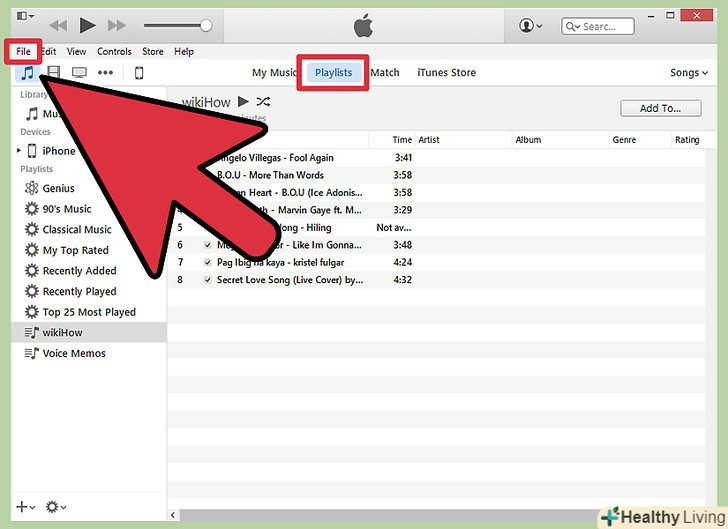Open the Controls menu
This screenshot has height=529, width=728.
(114, 52)
